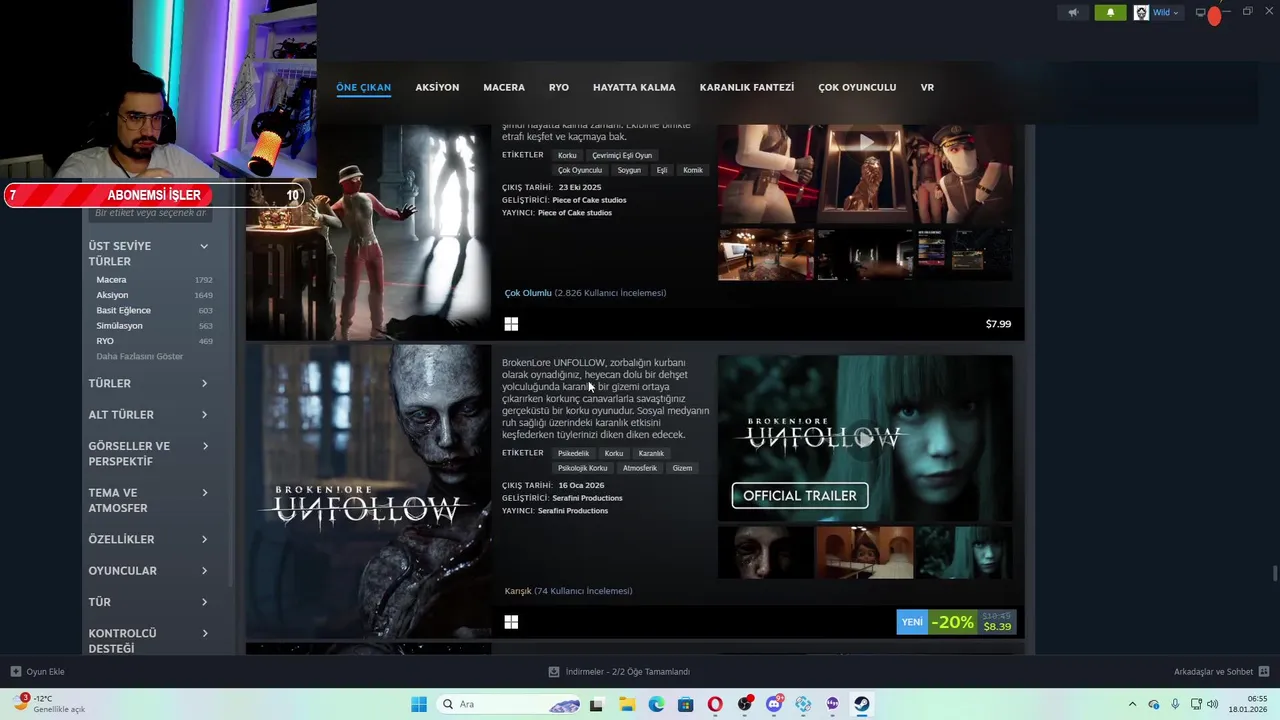This screenshot has height=720, width=1280.
Task: Open the Wild account dropdown
Action: pyautogui.click(x=1166, y=13)
